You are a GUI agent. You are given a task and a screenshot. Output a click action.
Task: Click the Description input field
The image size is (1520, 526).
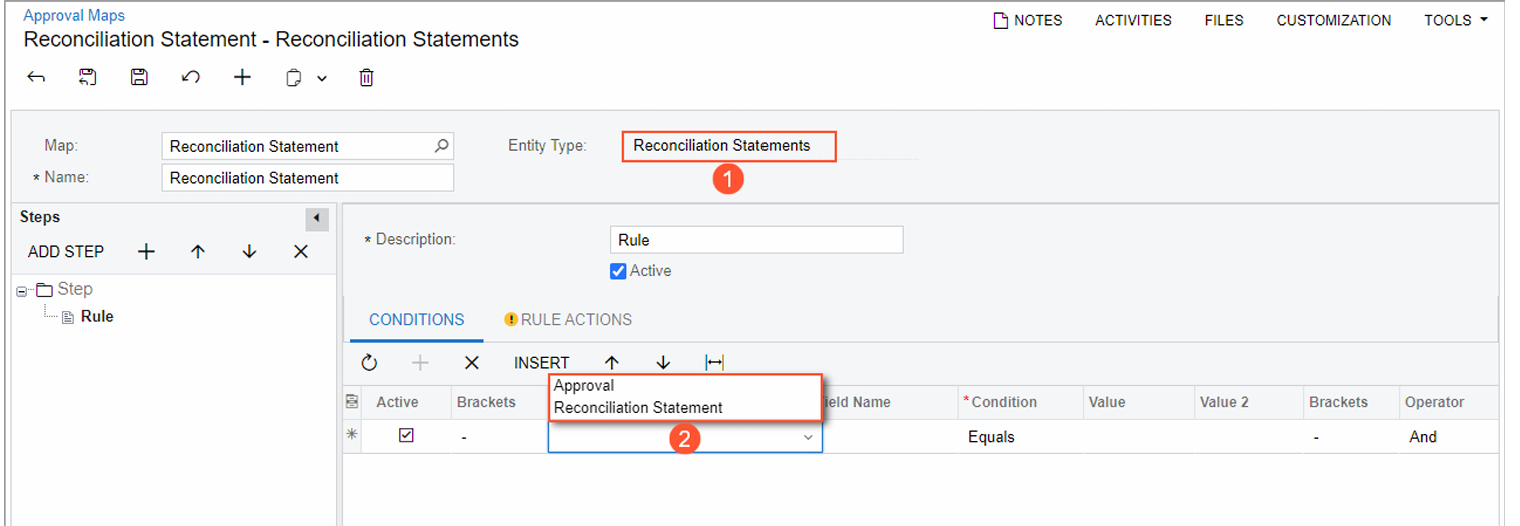pos(755,240)
